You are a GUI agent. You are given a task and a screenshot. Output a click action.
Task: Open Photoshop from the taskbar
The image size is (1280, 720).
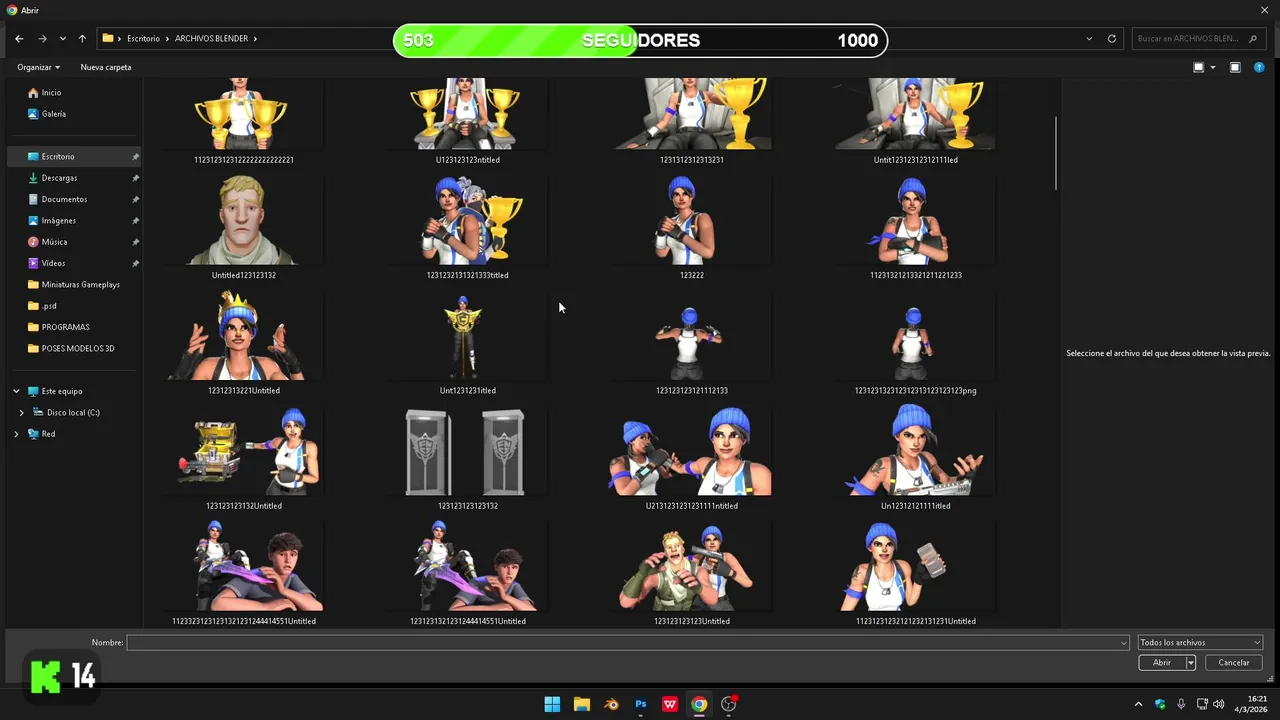click(x=640, y=704)
